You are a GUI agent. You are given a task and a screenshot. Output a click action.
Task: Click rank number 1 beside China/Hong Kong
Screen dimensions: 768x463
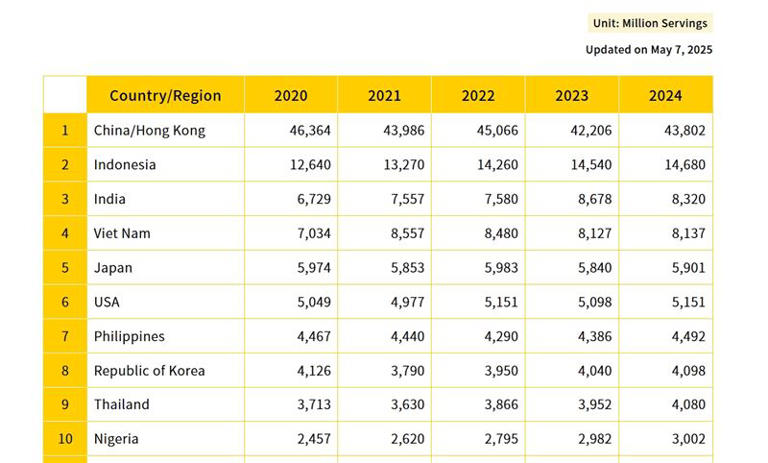tap(65, 130)
